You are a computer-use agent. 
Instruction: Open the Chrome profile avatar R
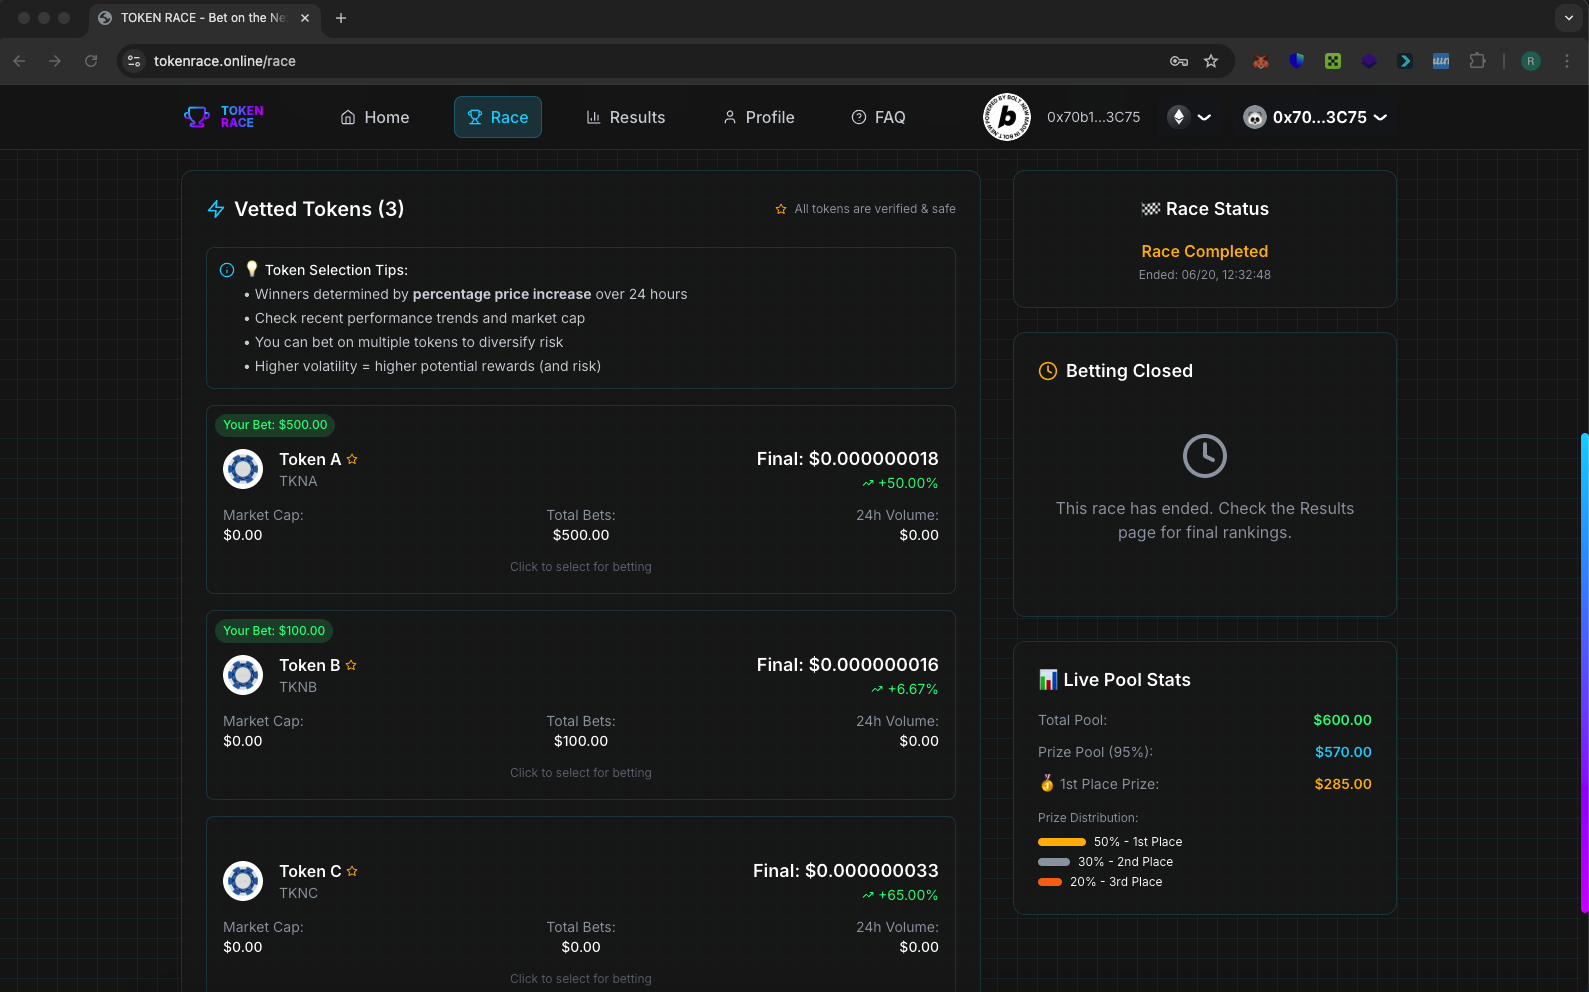[1531, 61]
